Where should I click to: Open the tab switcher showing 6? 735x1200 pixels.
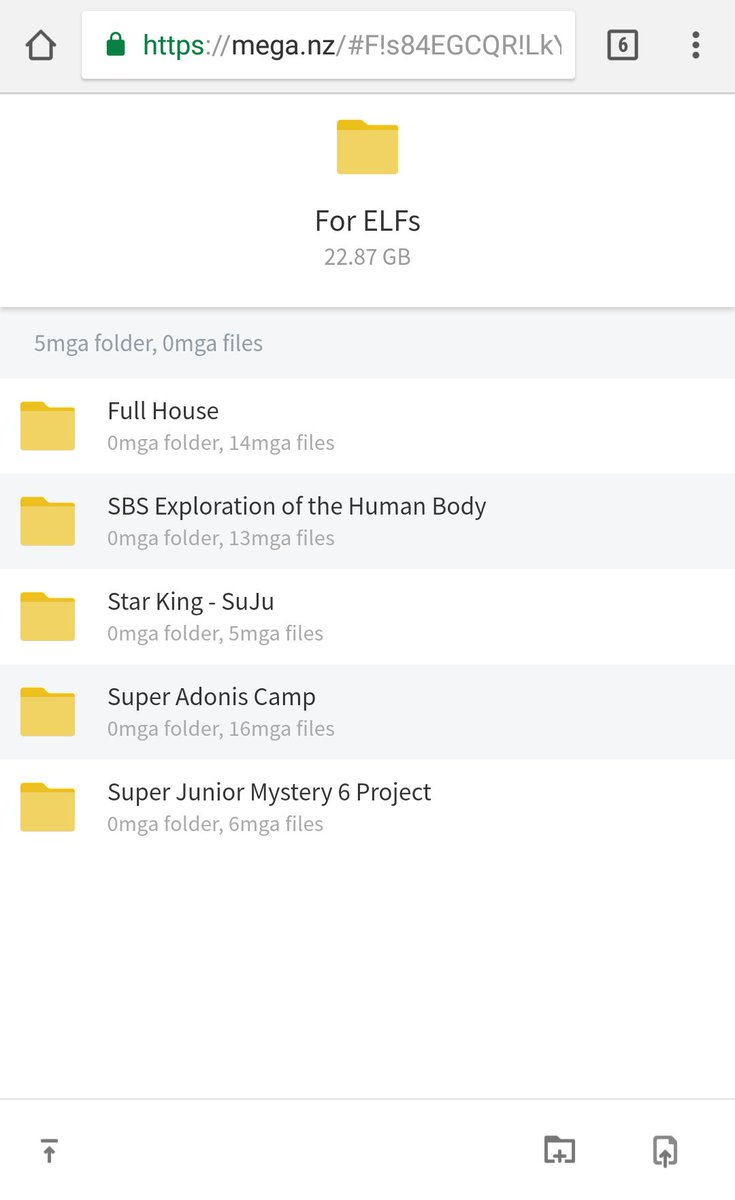pyautogui.click(x=622, y=45)
